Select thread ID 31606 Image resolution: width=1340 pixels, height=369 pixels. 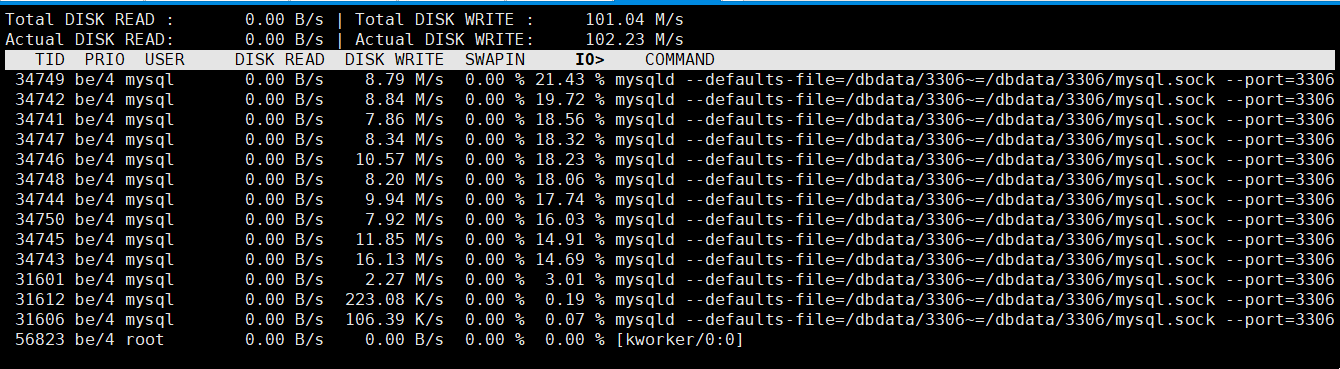click(x=40, y=320)
